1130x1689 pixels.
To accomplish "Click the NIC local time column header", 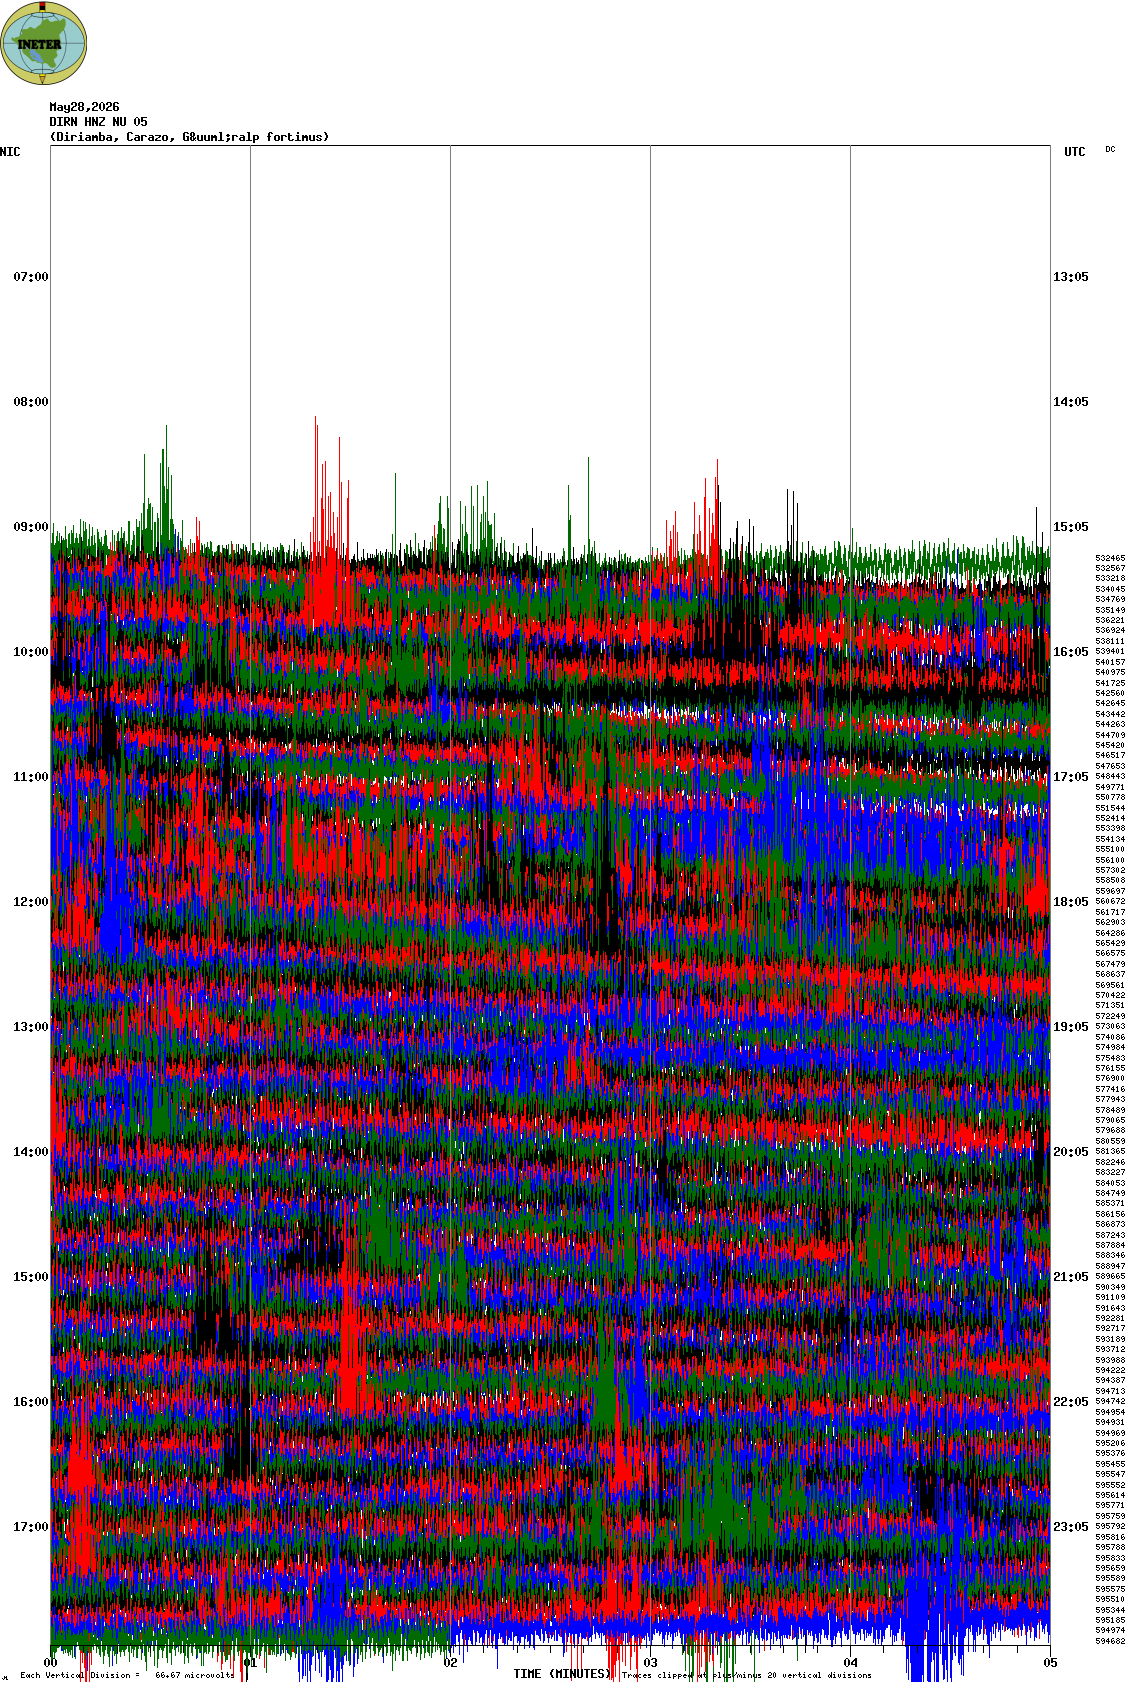I will point(10,152).
